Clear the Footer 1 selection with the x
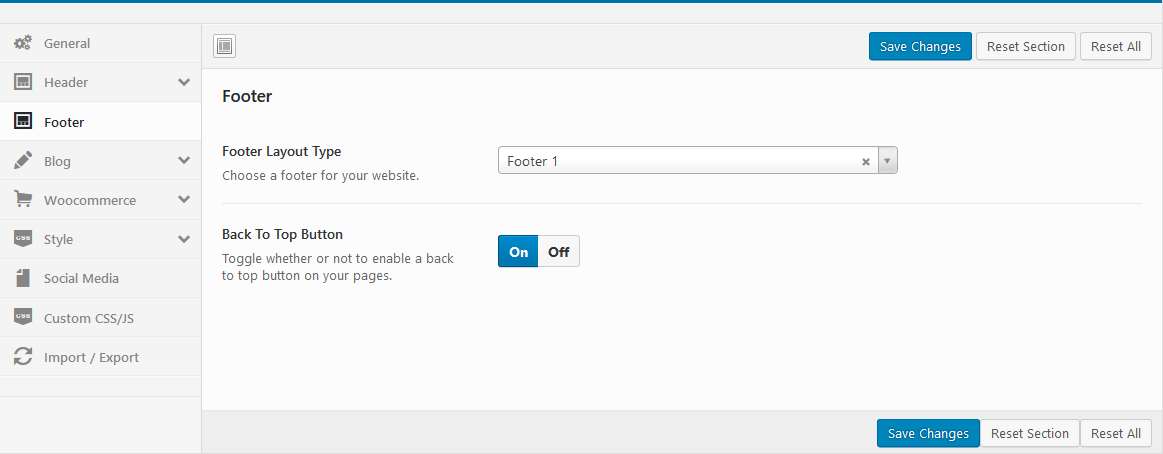Image resolution: width=1163 pixels, height=454 pixels. (866, 161)
